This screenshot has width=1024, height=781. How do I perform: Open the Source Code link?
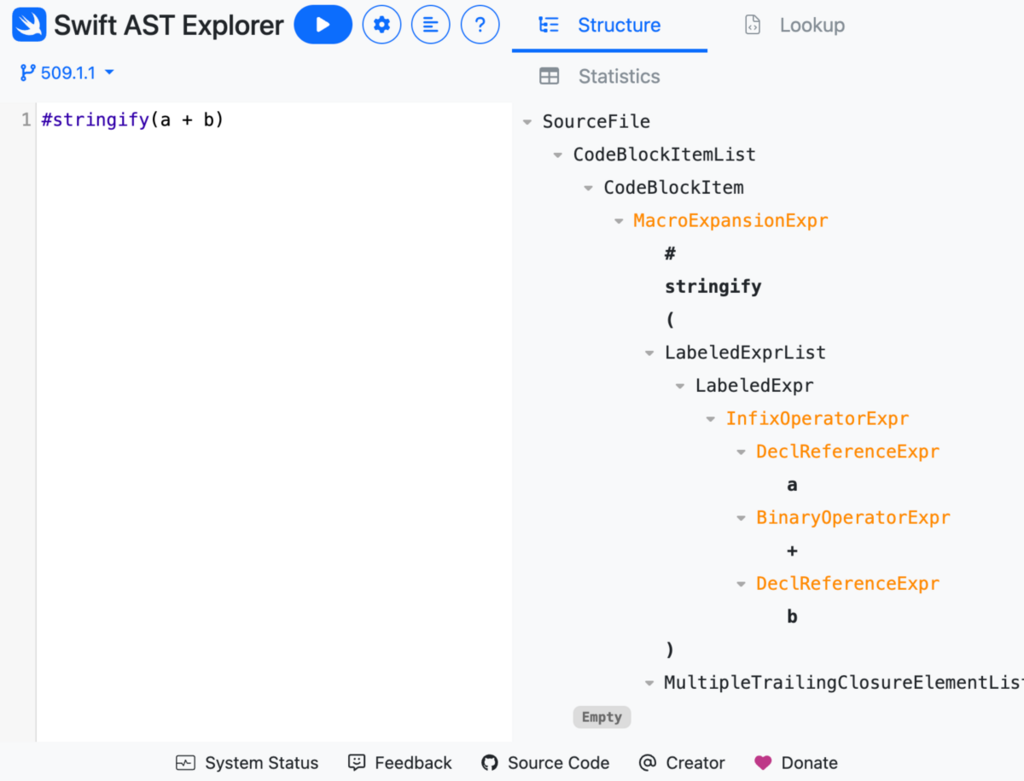click(545, 763)
